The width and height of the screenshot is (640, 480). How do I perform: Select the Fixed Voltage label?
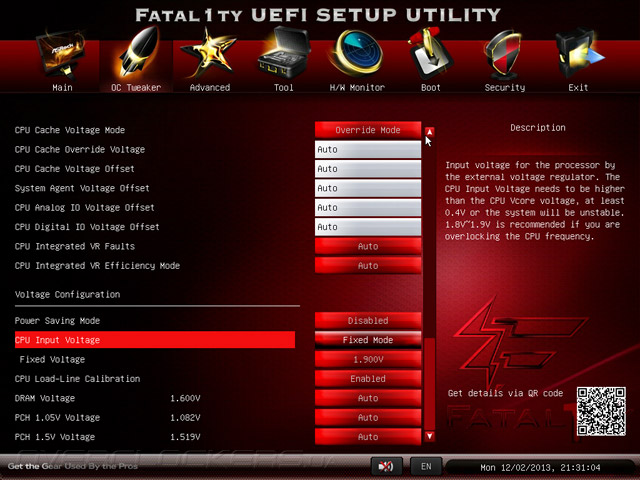point(52,359)
